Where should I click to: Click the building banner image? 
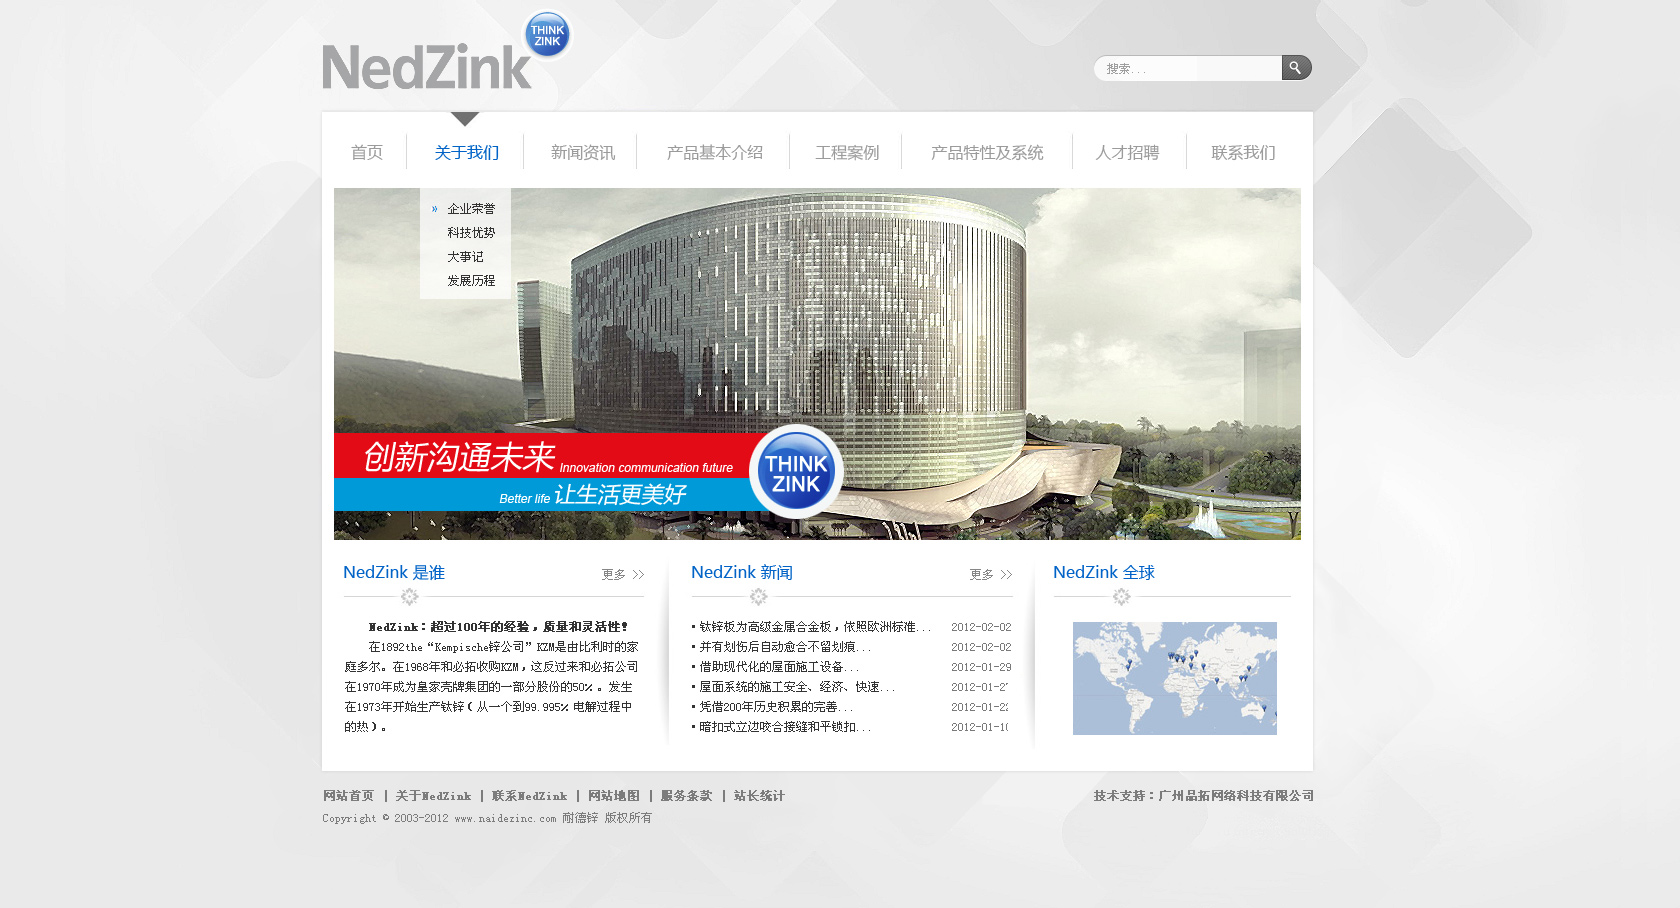(x=817, y=364)
